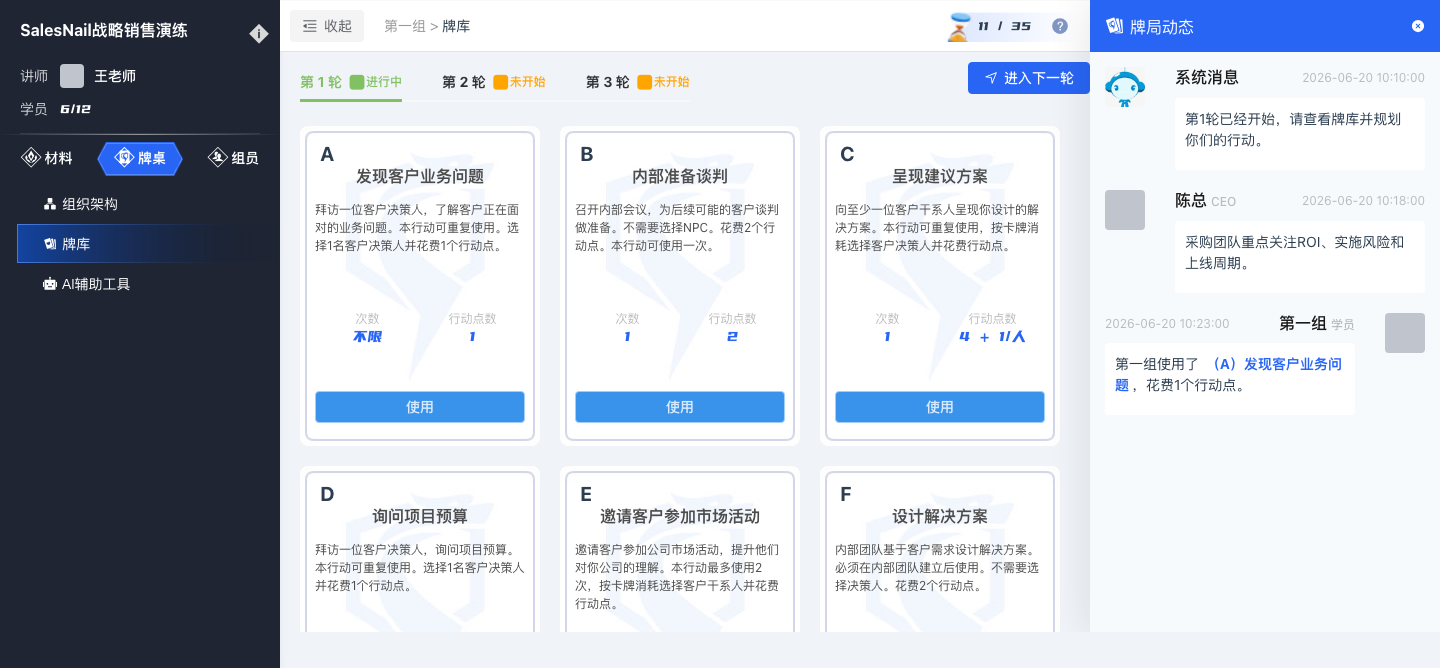Click the 不限 count value on card A

(367, 337)
